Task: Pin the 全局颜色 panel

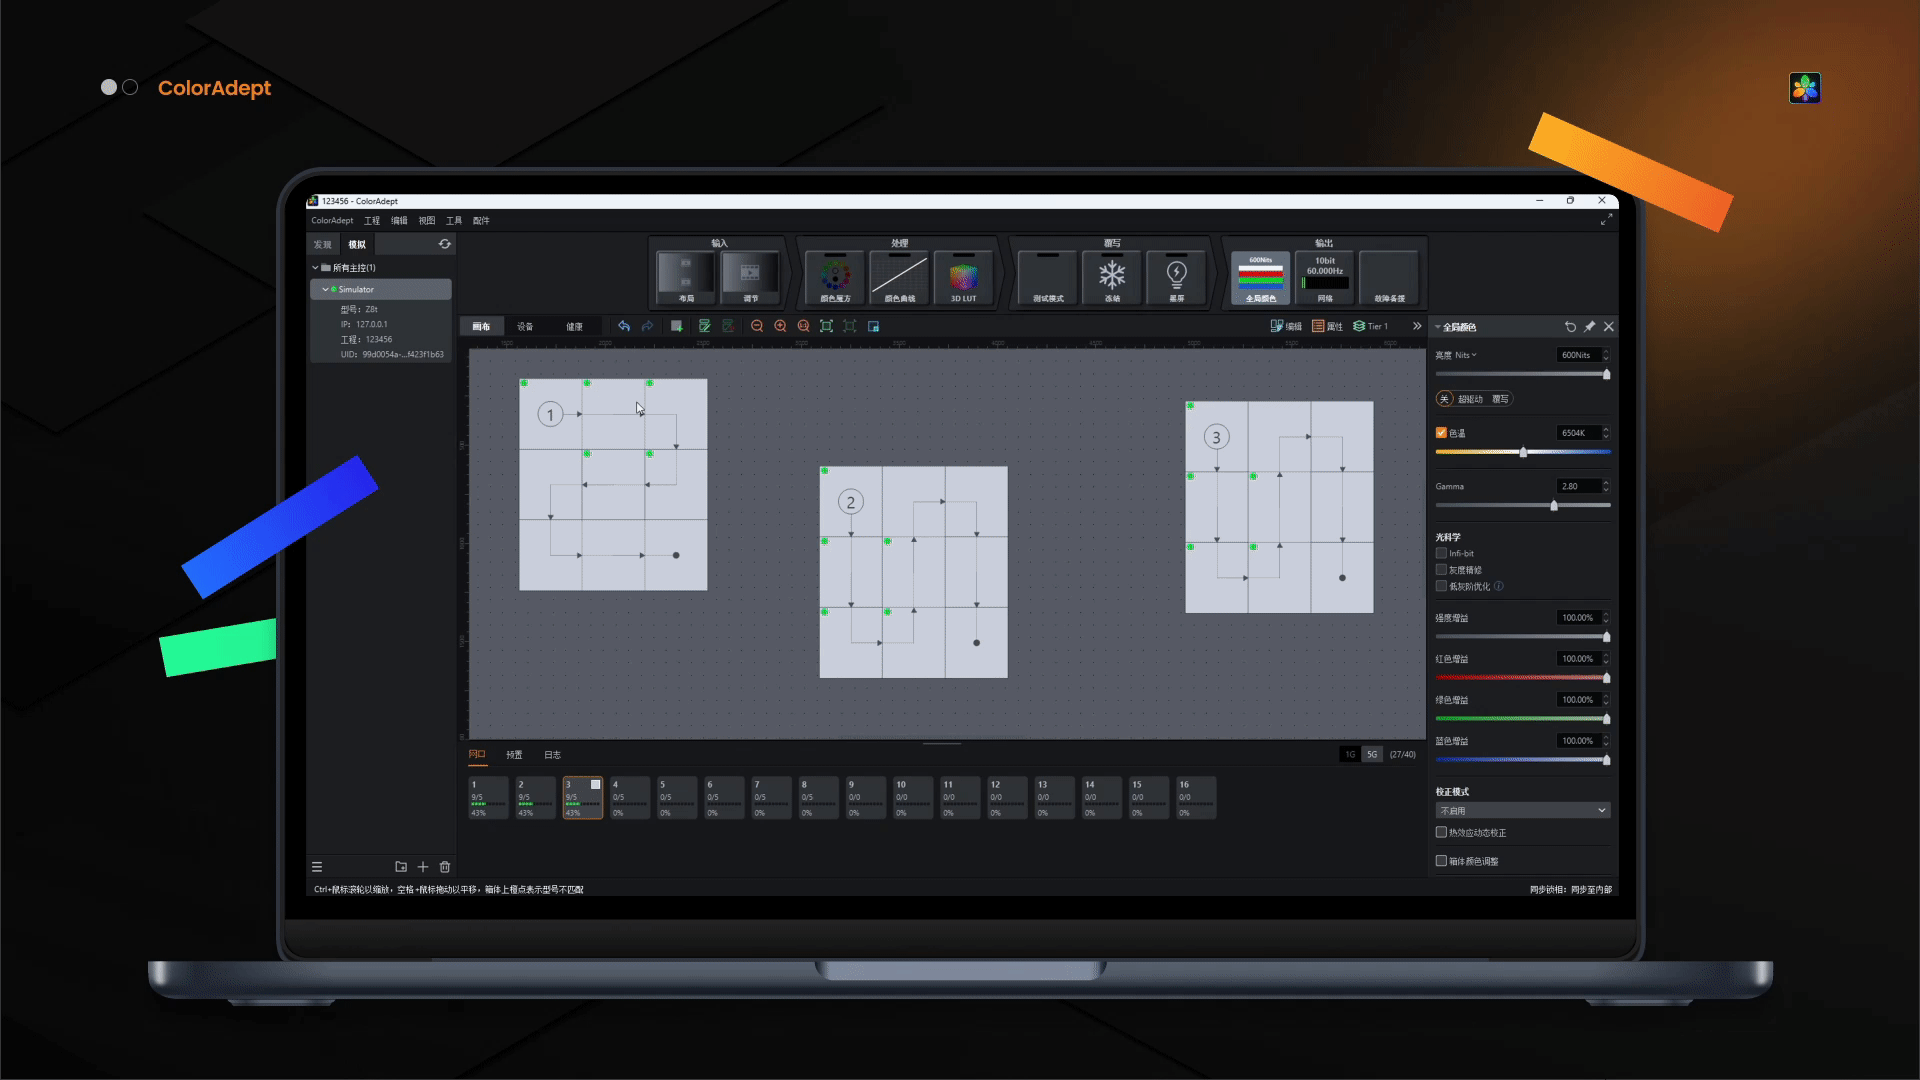Action: point(1589,327)
